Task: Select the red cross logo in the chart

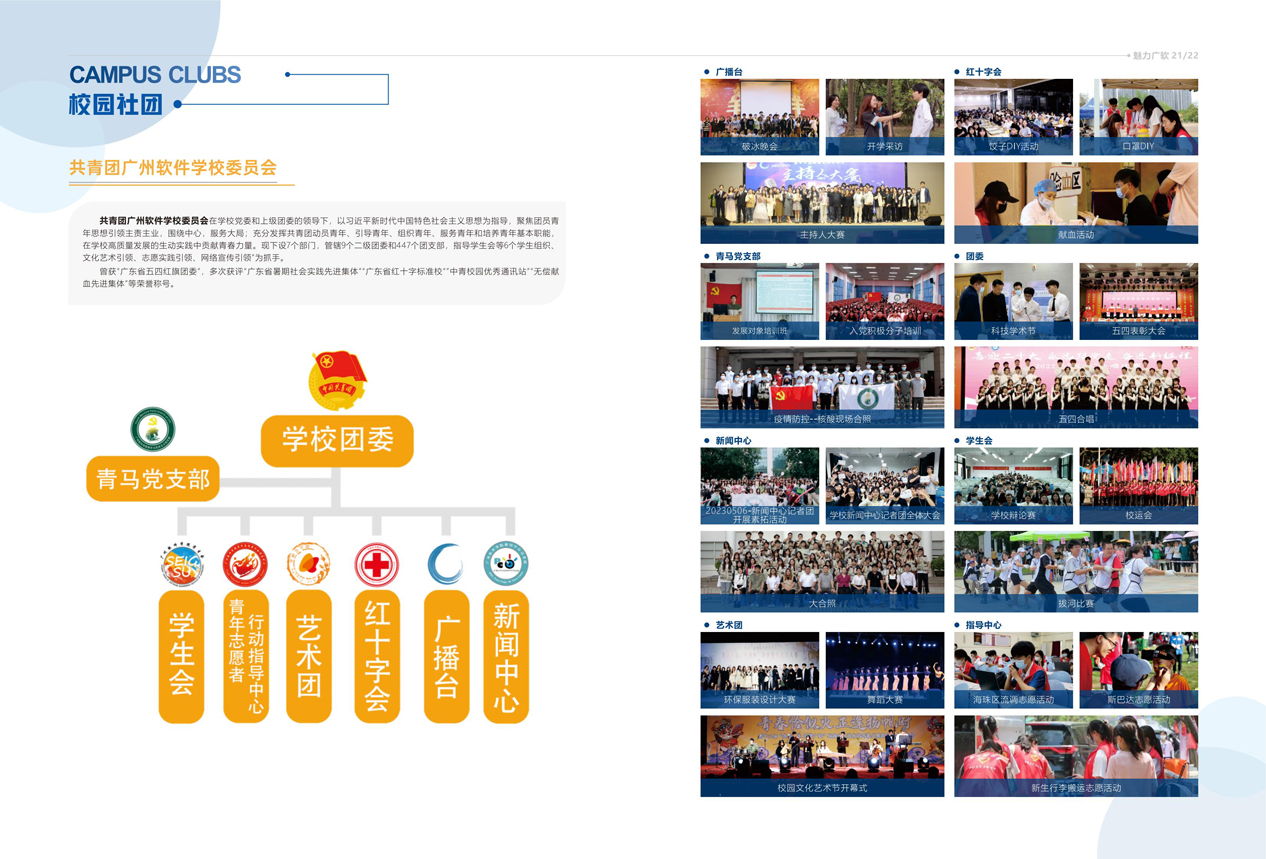Action: [x=377, y=565]
